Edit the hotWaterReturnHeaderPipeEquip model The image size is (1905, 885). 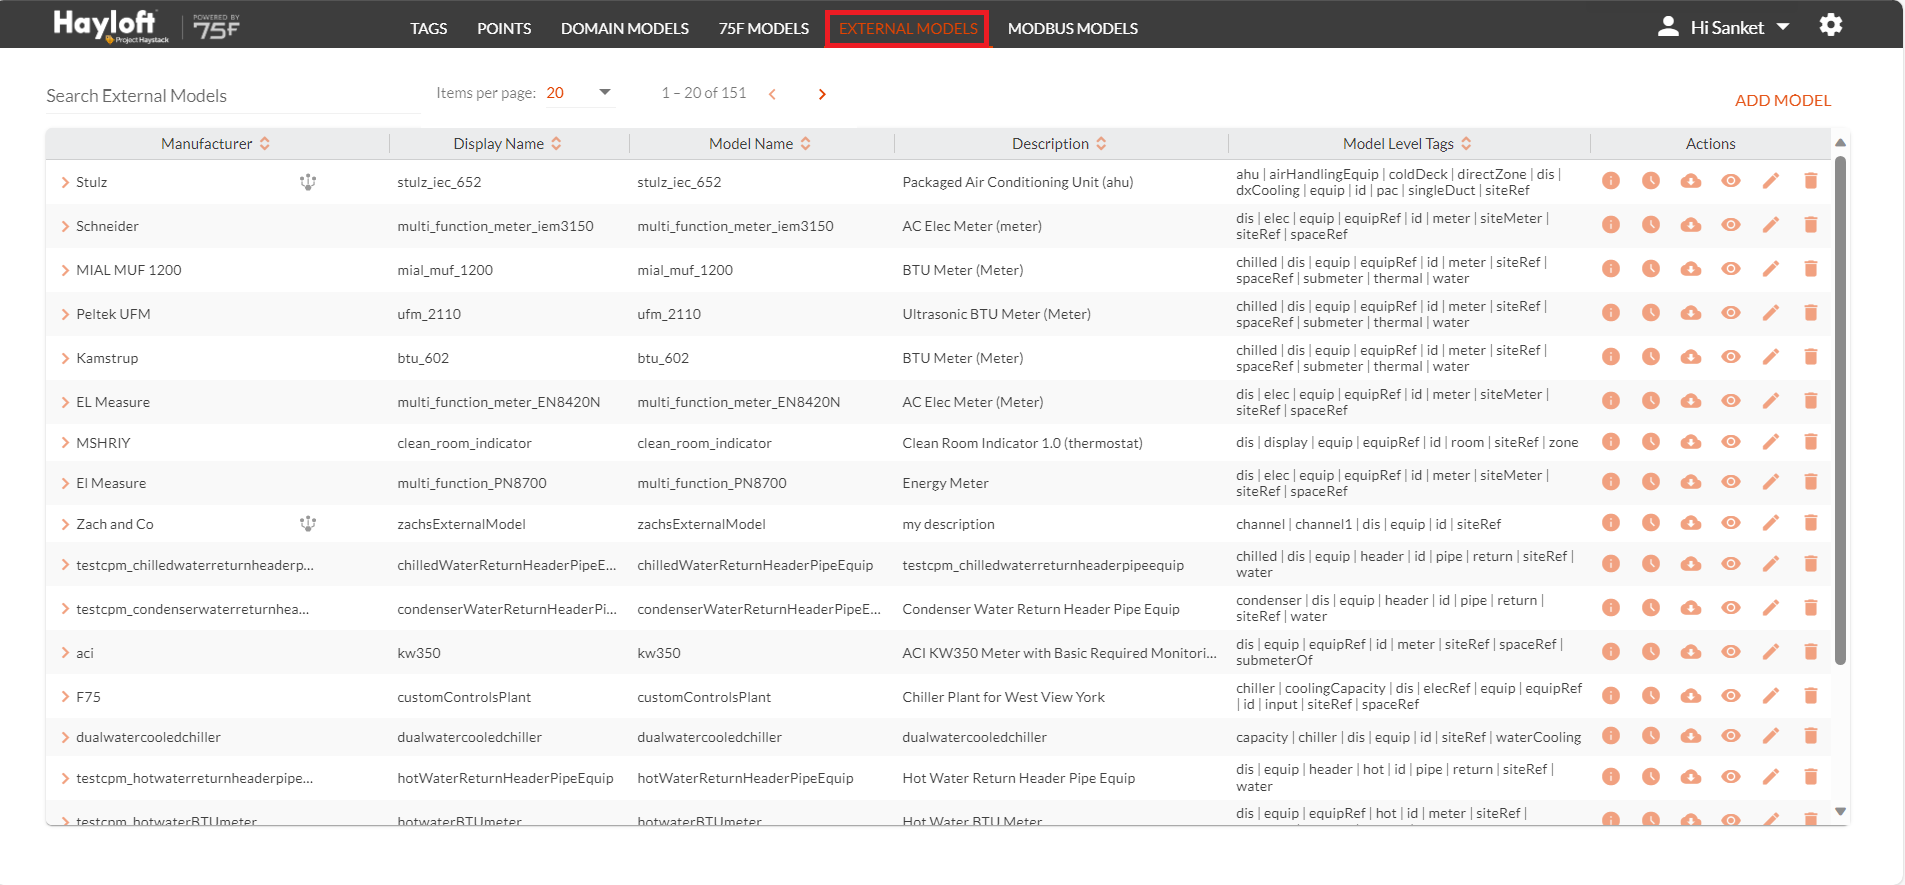[x=1770, y=777]
